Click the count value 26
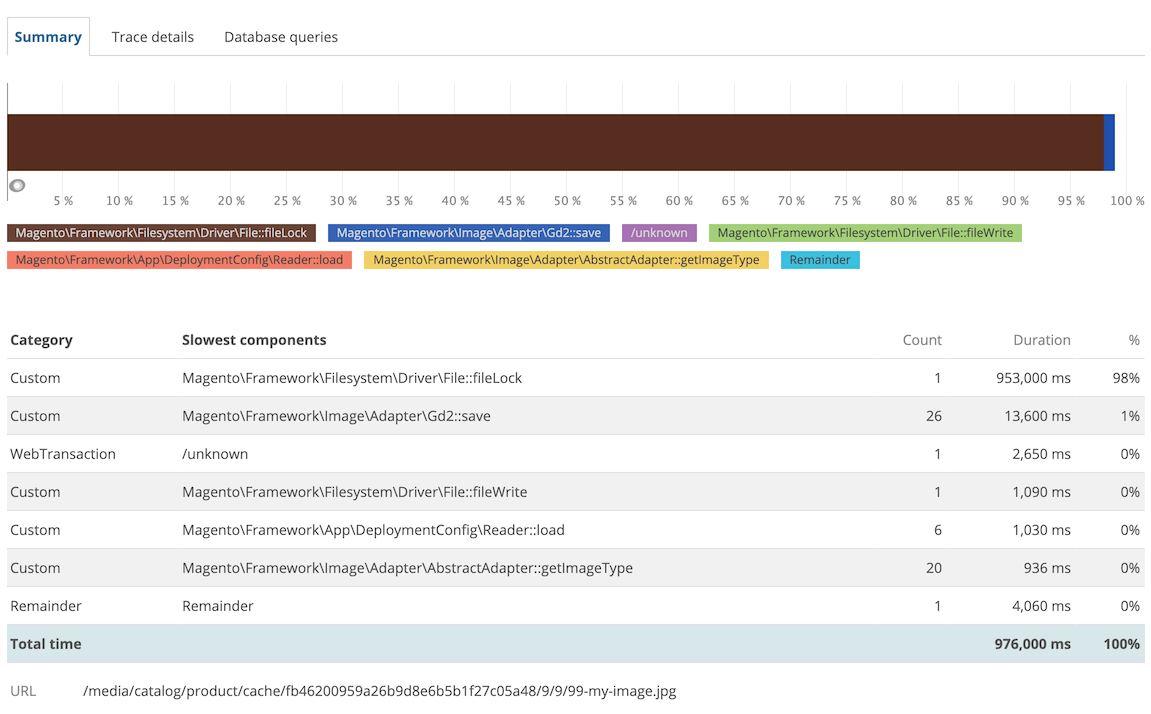The height and width of the screenshot is (714, 1151). tap(934, 416)
